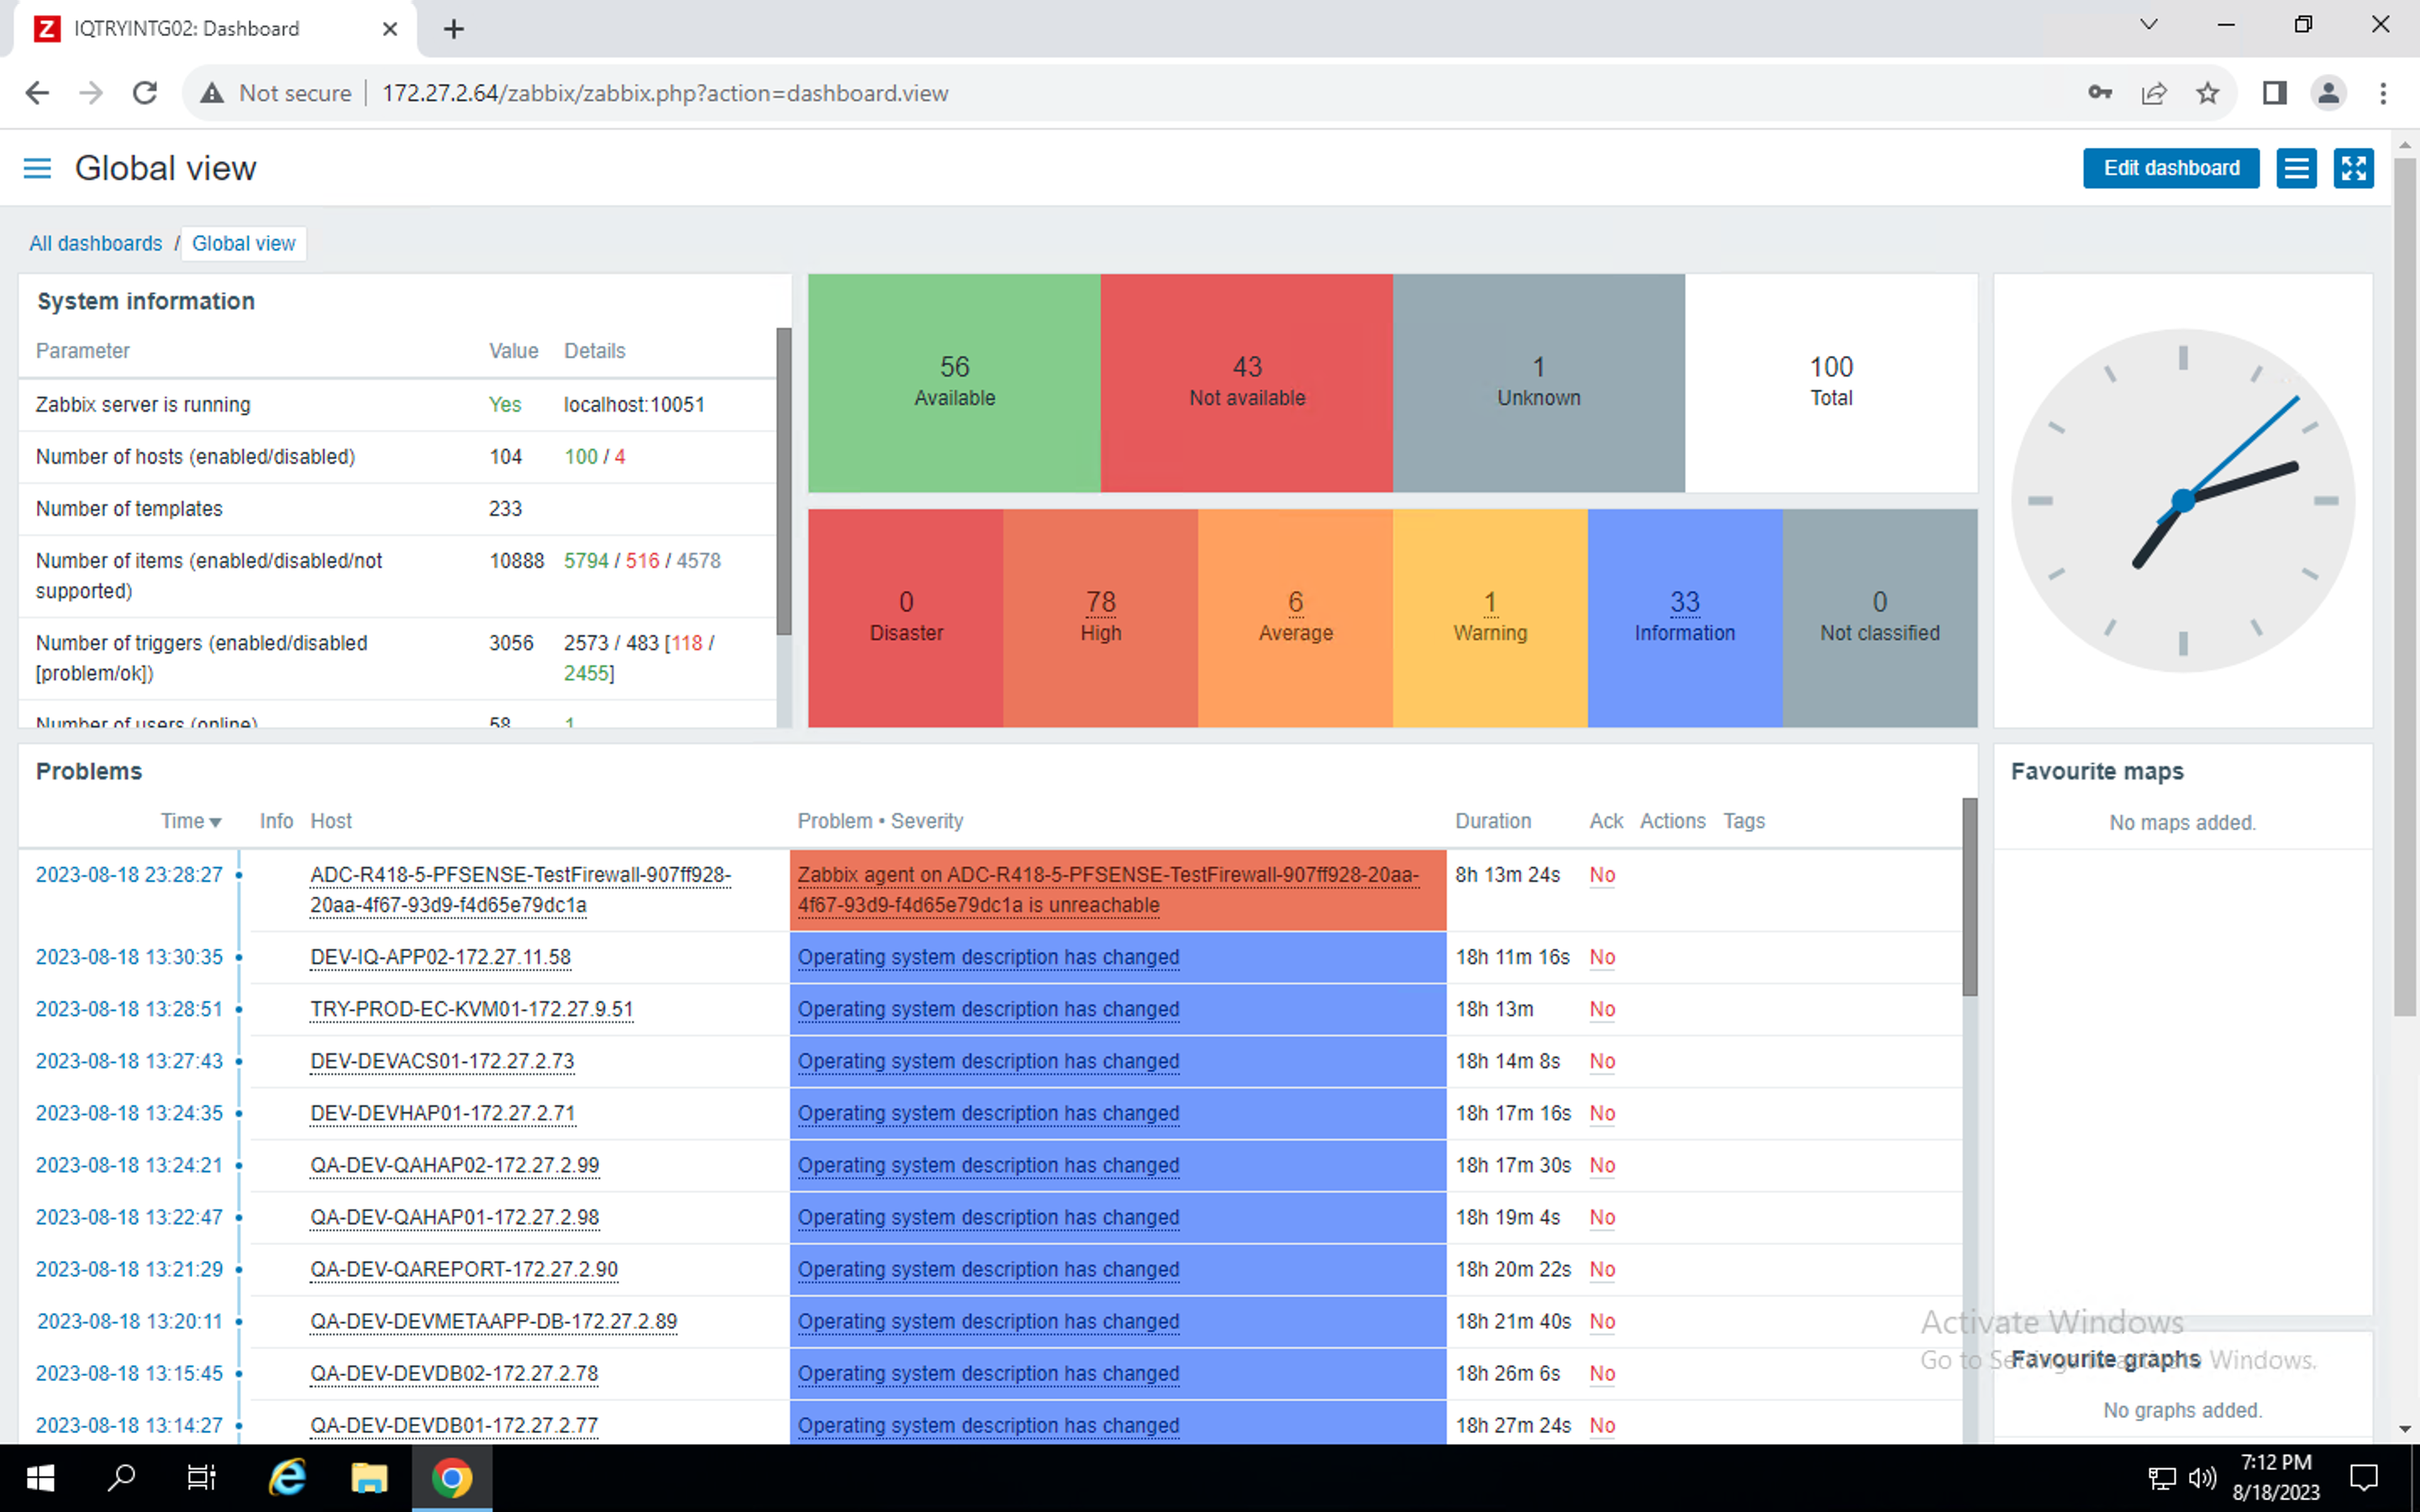Open saved passwords key icon
2420x1512 pixels.
[2100, 93]
